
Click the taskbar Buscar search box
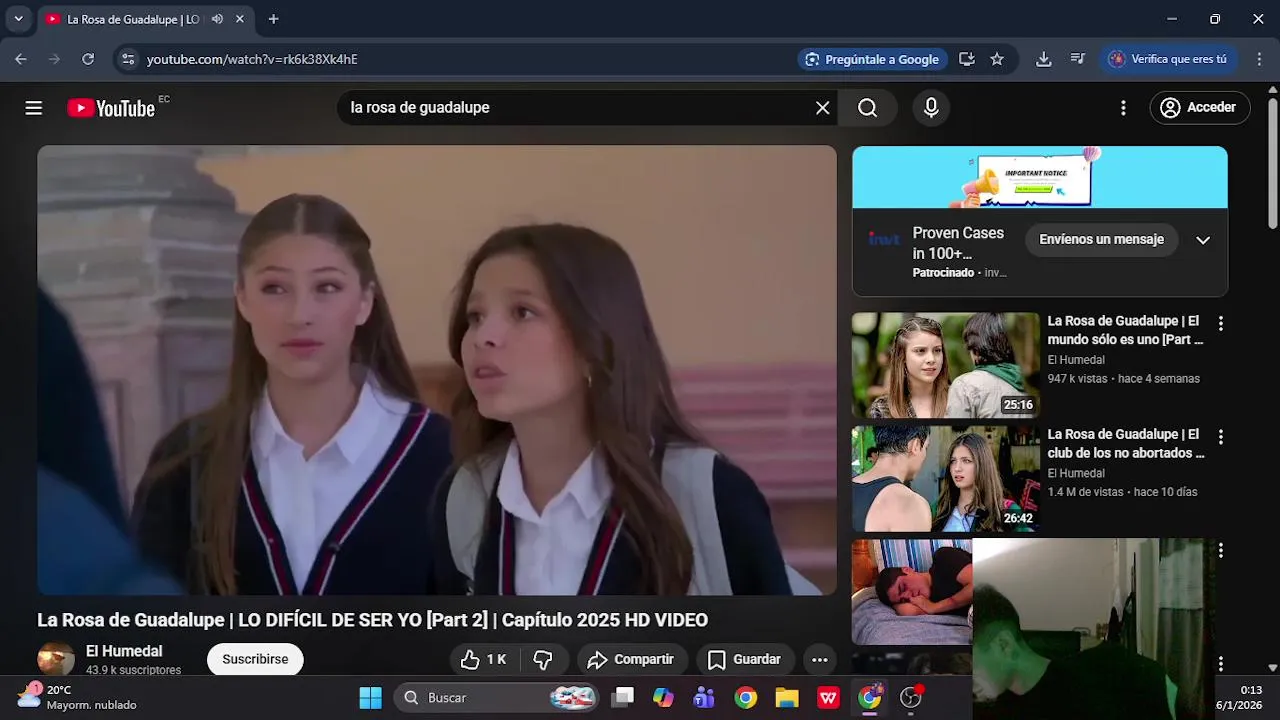(497, 698)
